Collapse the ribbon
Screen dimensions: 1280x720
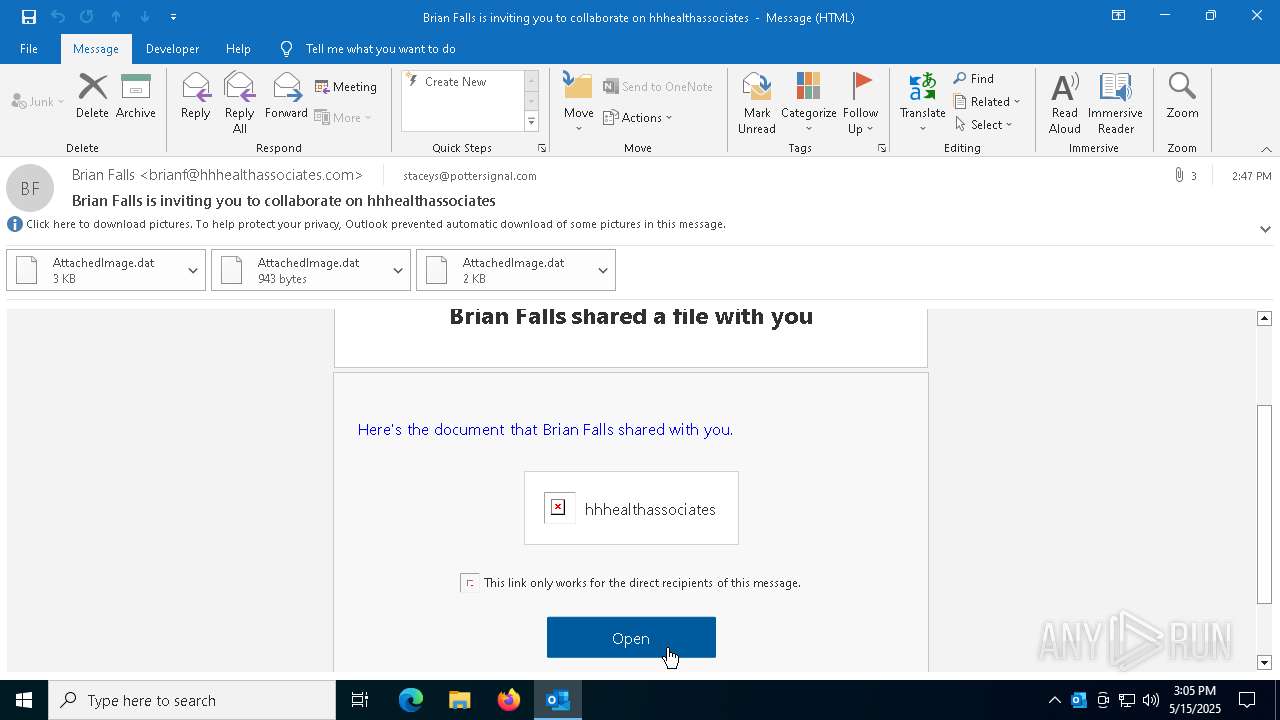(1266, 149)
